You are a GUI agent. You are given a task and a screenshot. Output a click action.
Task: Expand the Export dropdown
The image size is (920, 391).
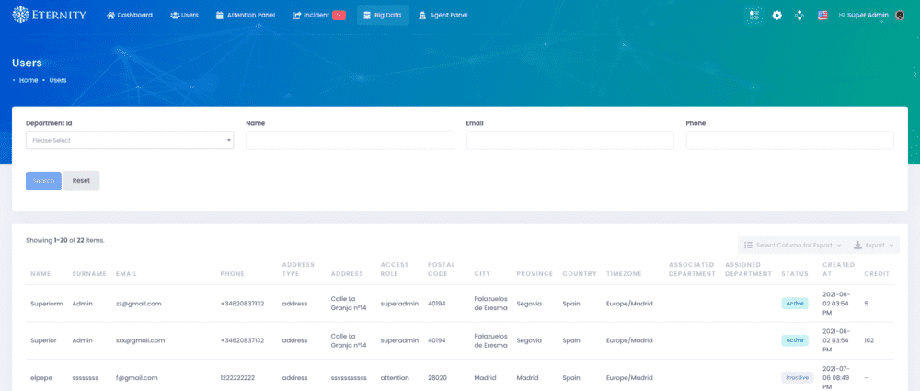pyautogui.click(x=874, y=245)
